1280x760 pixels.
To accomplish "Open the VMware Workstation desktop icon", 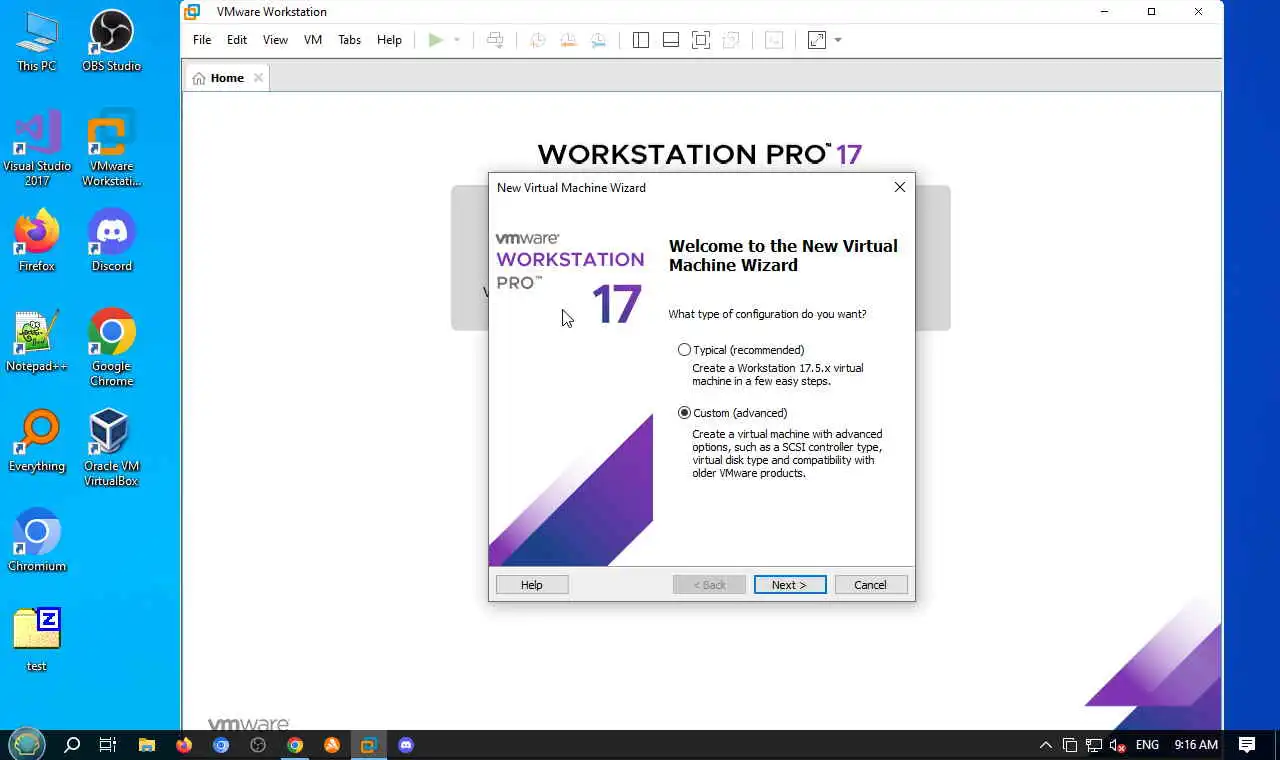I will (x=112, y=149).
